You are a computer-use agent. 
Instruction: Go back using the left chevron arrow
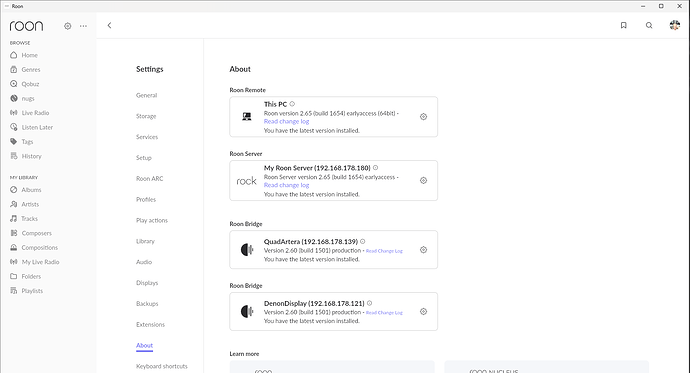point(109,26)
